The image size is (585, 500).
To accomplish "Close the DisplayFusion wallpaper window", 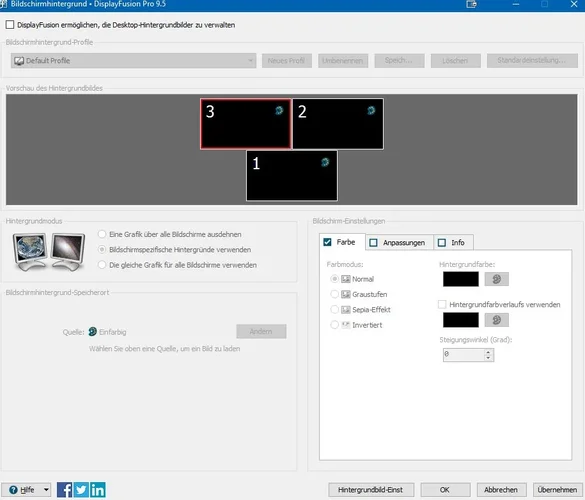I will [x=574, y=4].
